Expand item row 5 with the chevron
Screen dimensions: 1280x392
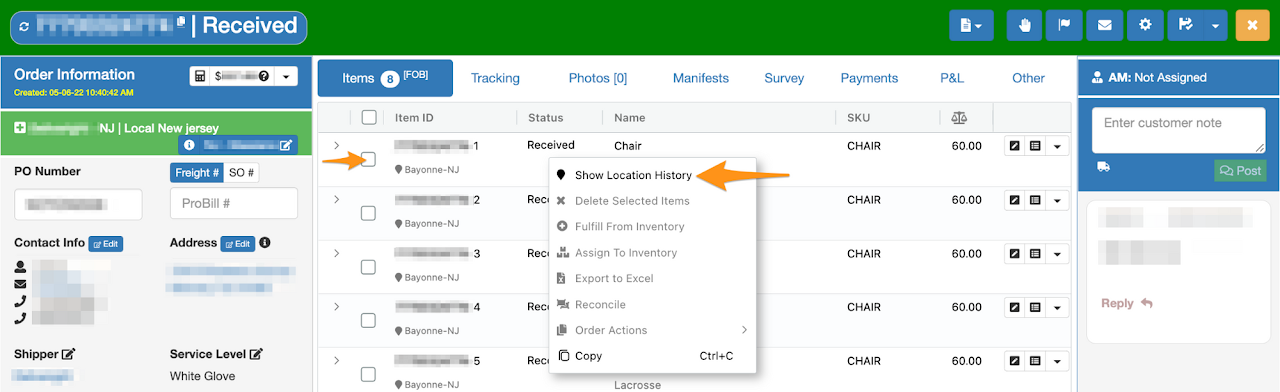[x=336, y=360]
